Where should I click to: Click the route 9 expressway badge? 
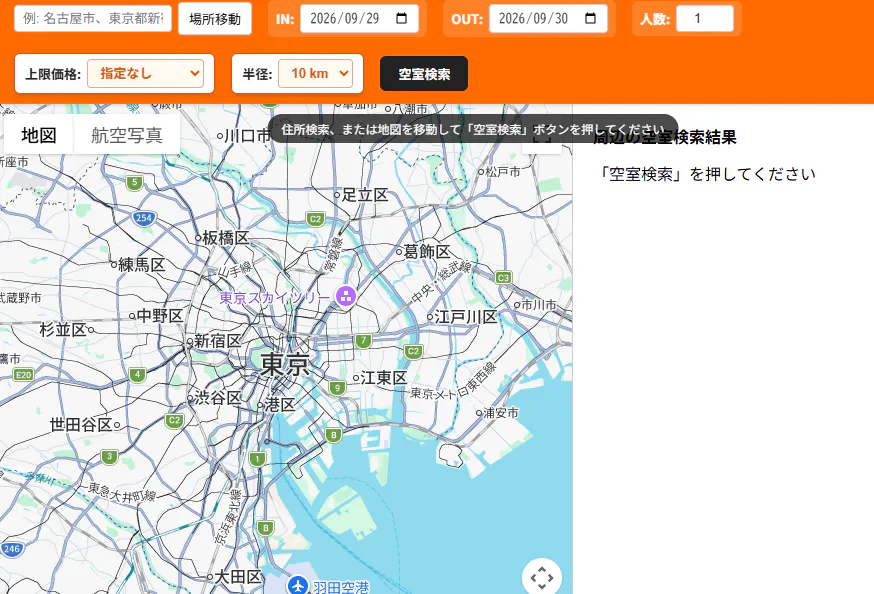click(337, 388)
